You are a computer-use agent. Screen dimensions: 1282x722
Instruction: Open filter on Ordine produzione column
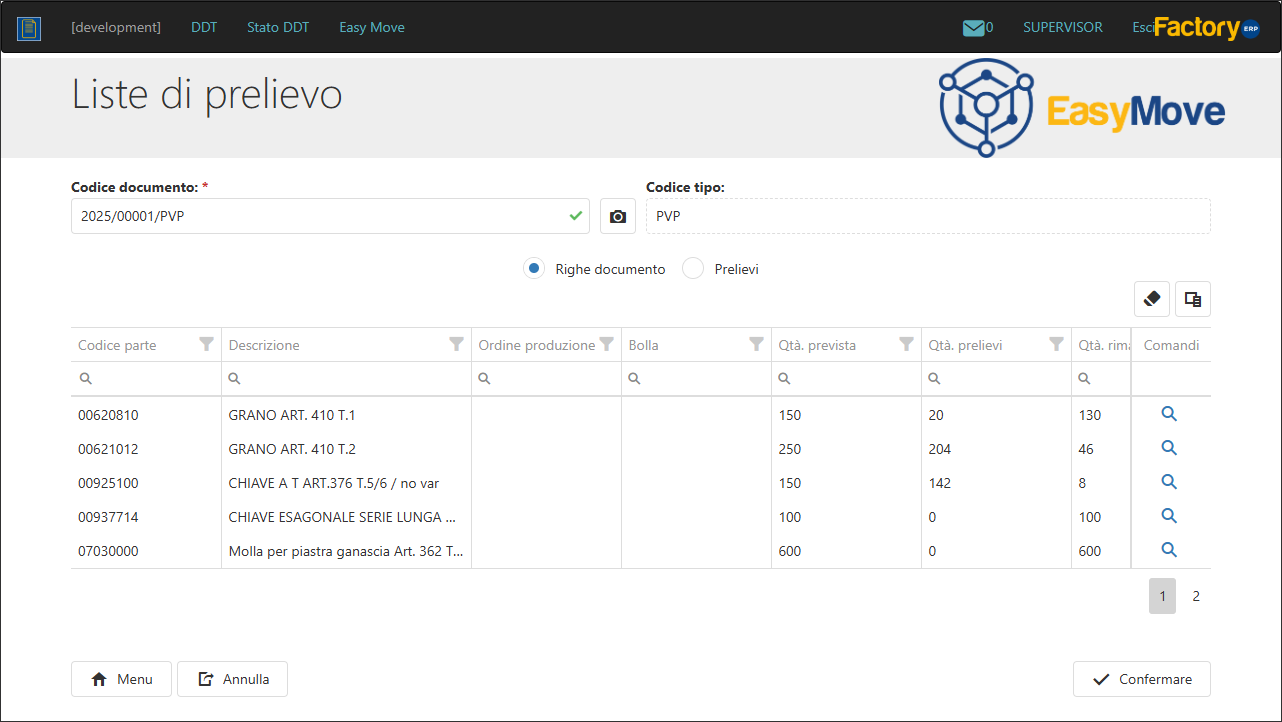click(x=606, y=344)
